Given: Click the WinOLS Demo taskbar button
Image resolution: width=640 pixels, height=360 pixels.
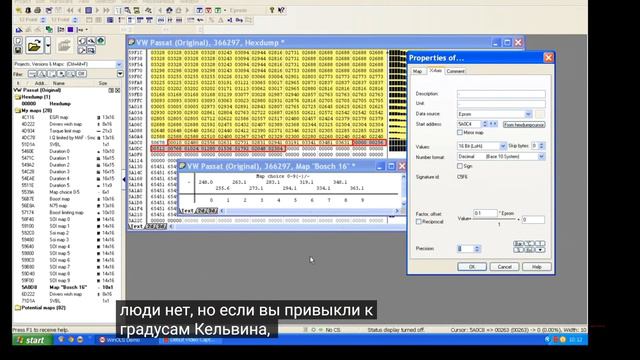Looking at the screenshot, I should click(x=126, y=340).
